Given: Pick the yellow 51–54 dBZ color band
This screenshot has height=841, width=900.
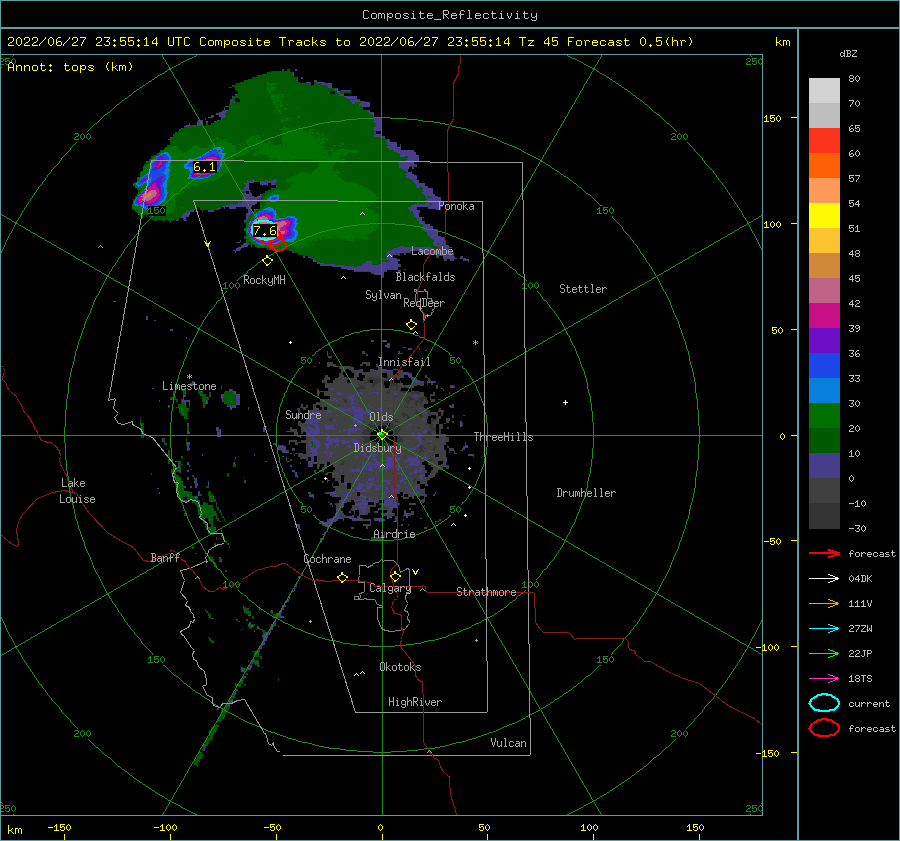Looking at the screenshot, I should point(824,216).
